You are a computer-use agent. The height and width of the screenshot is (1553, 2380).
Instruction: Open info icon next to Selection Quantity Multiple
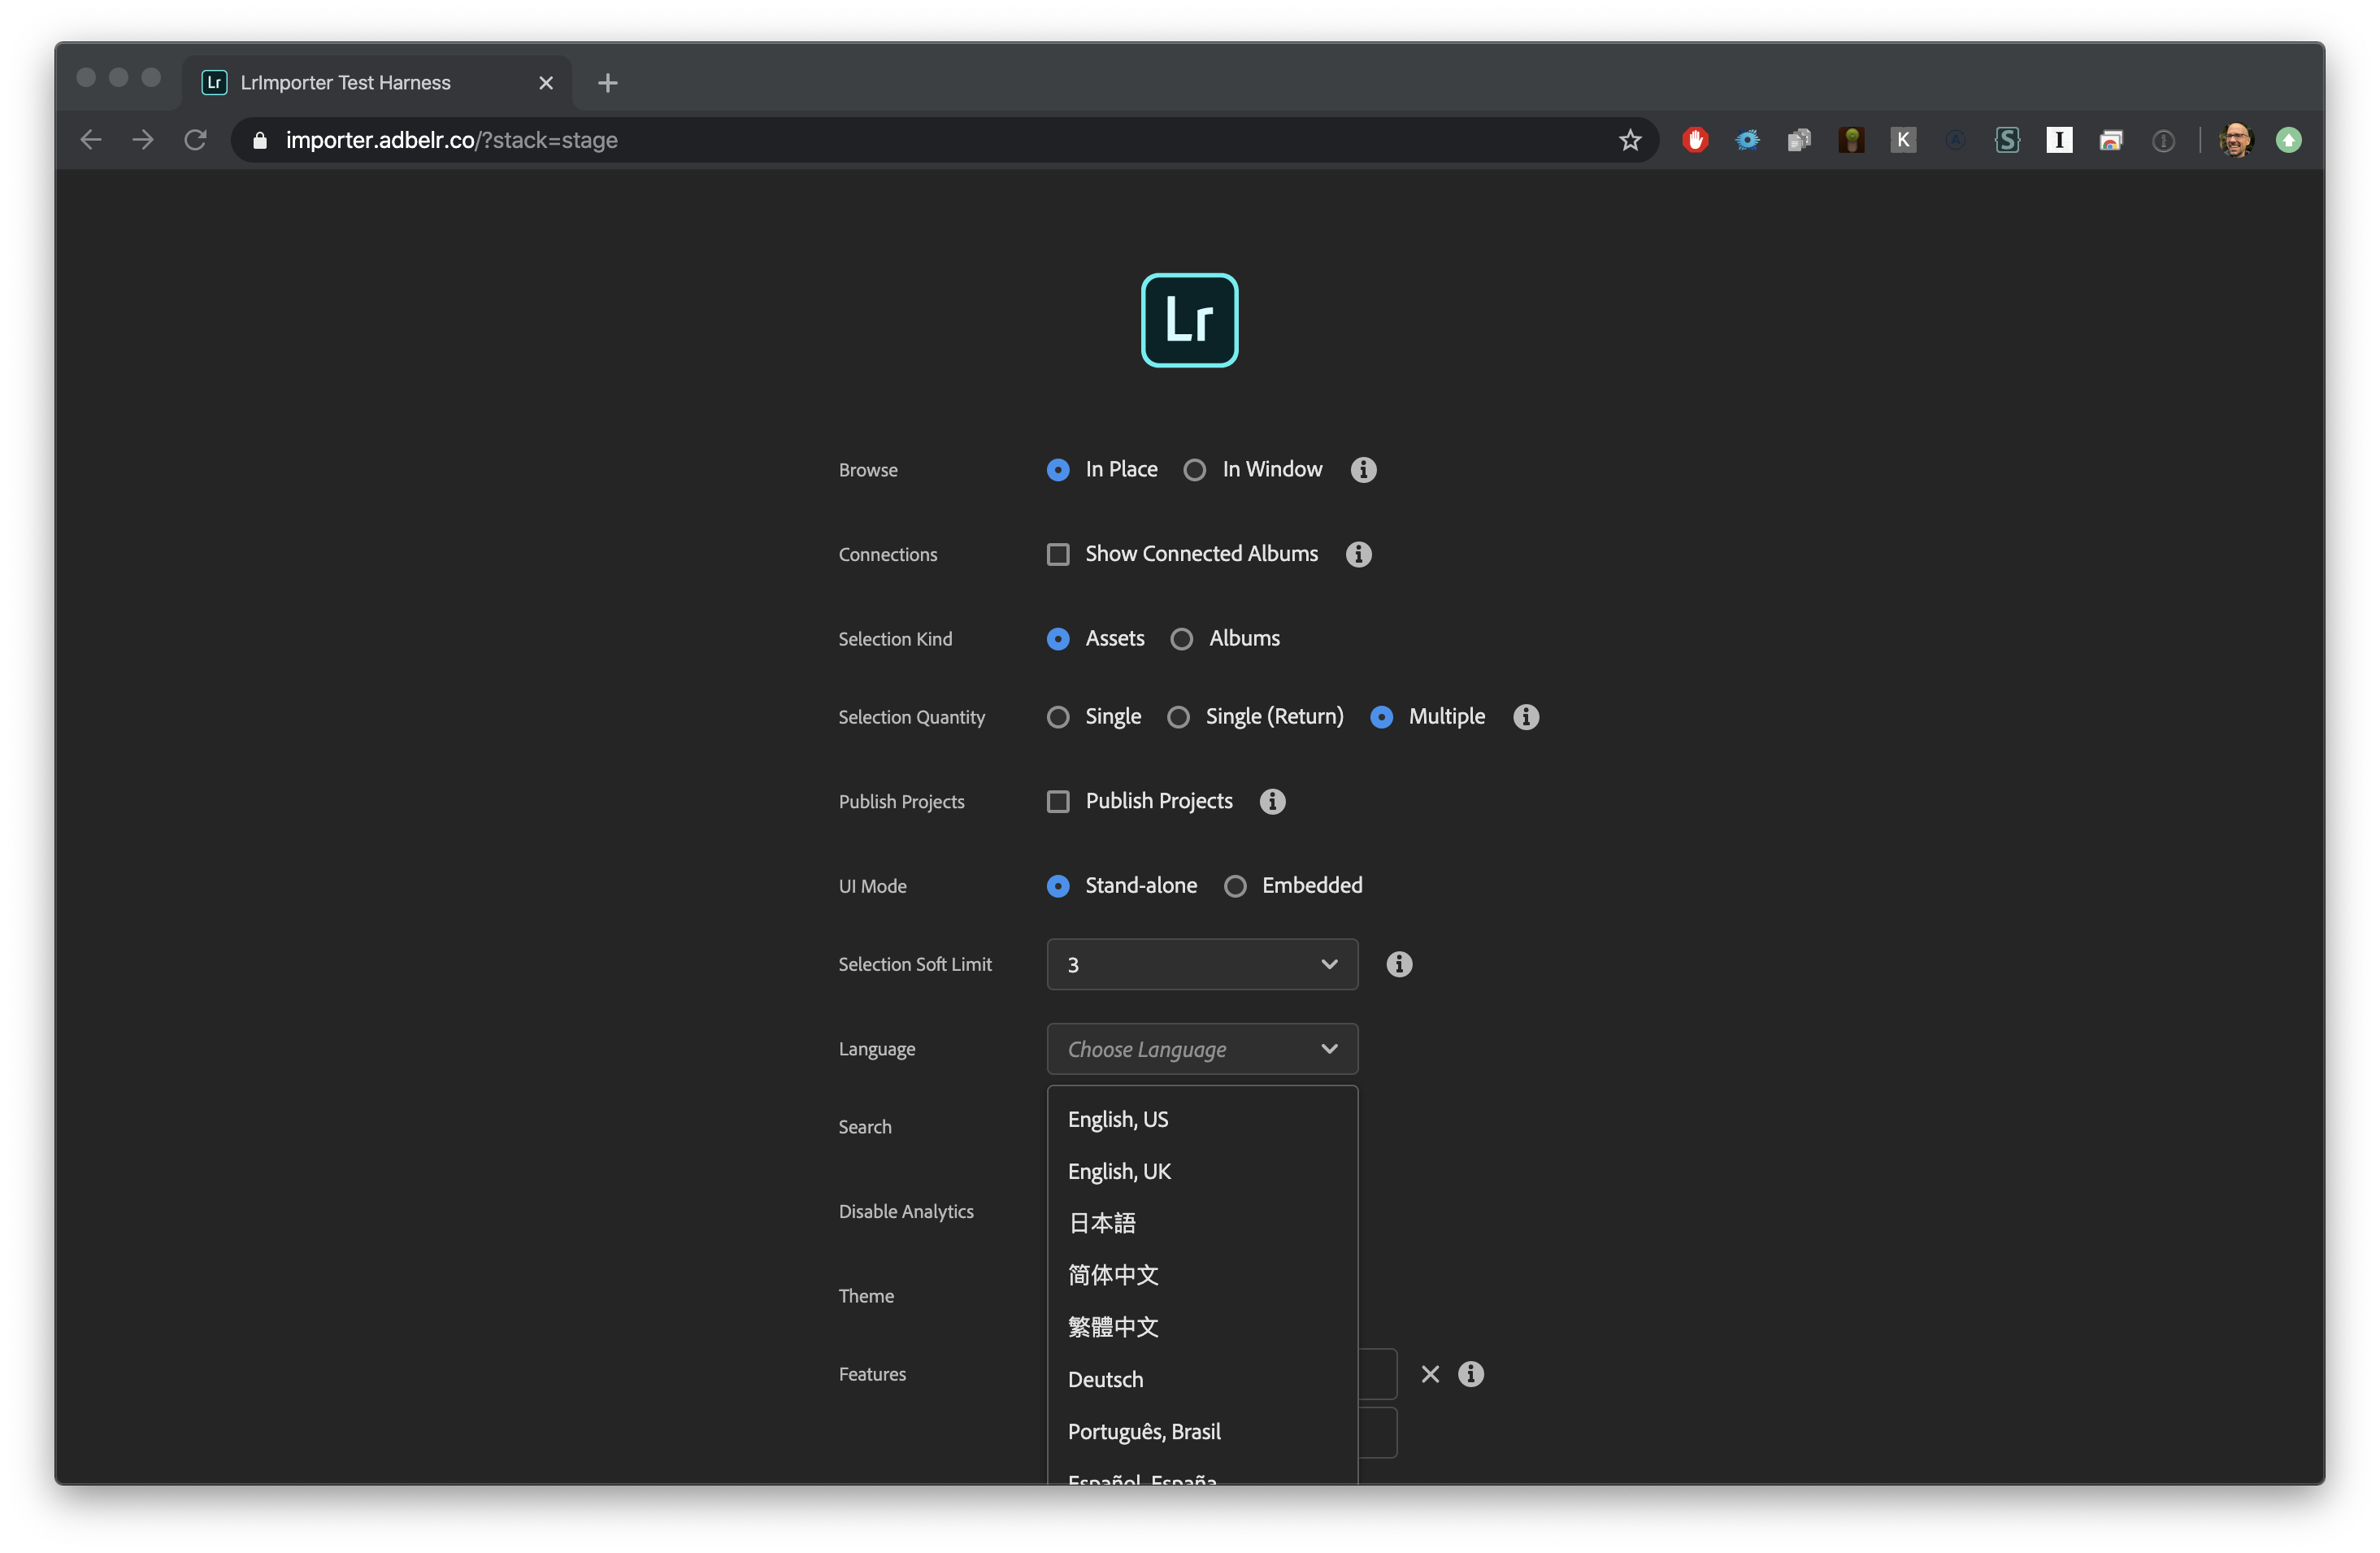click(x=1525, y=717)
